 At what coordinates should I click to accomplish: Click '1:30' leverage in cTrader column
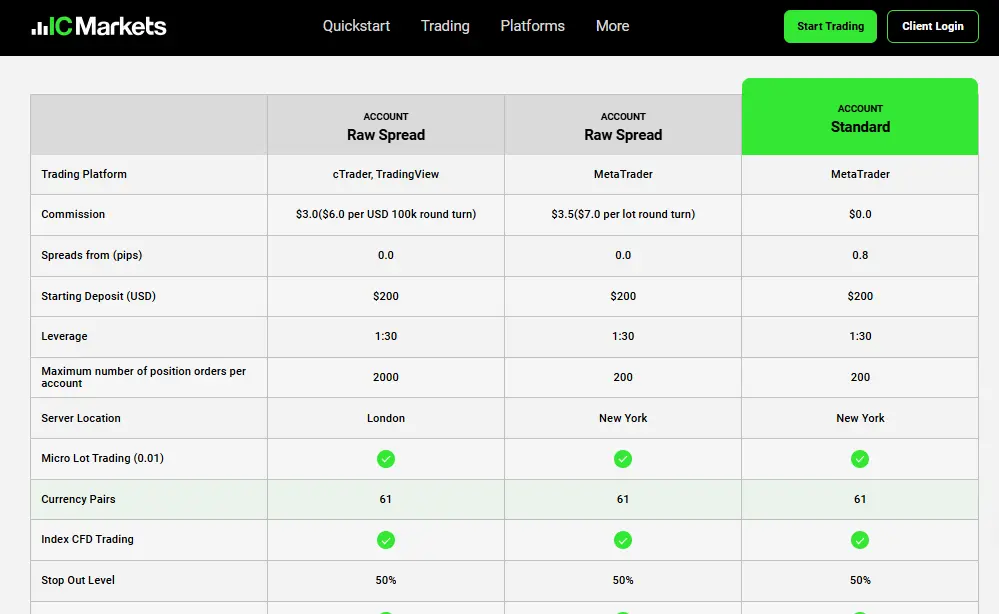pos(386,336)
